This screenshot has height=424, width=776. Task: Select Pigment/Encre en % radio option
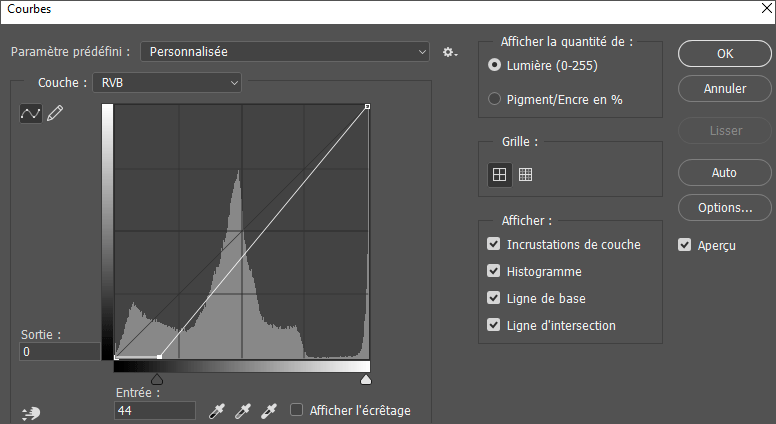coord(494,99)
